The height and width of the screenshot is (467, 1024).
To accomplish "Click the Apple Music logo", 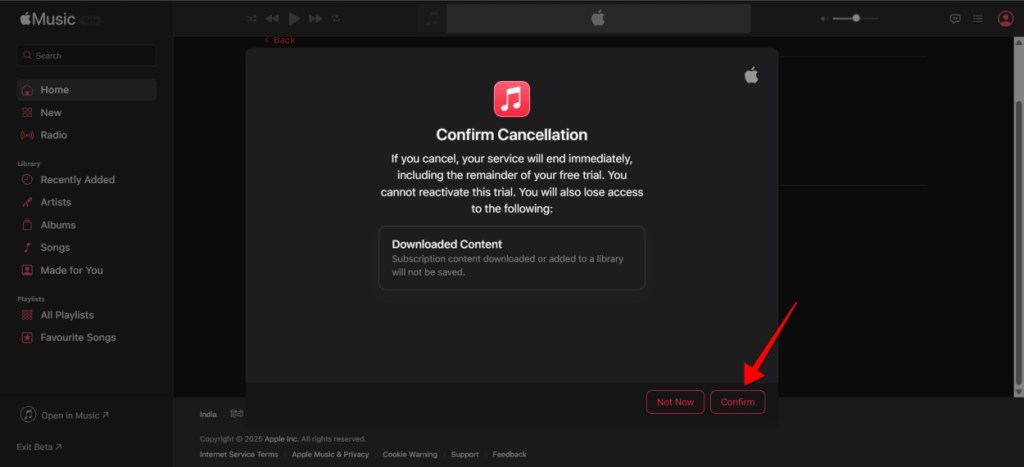I will [48, 19].
